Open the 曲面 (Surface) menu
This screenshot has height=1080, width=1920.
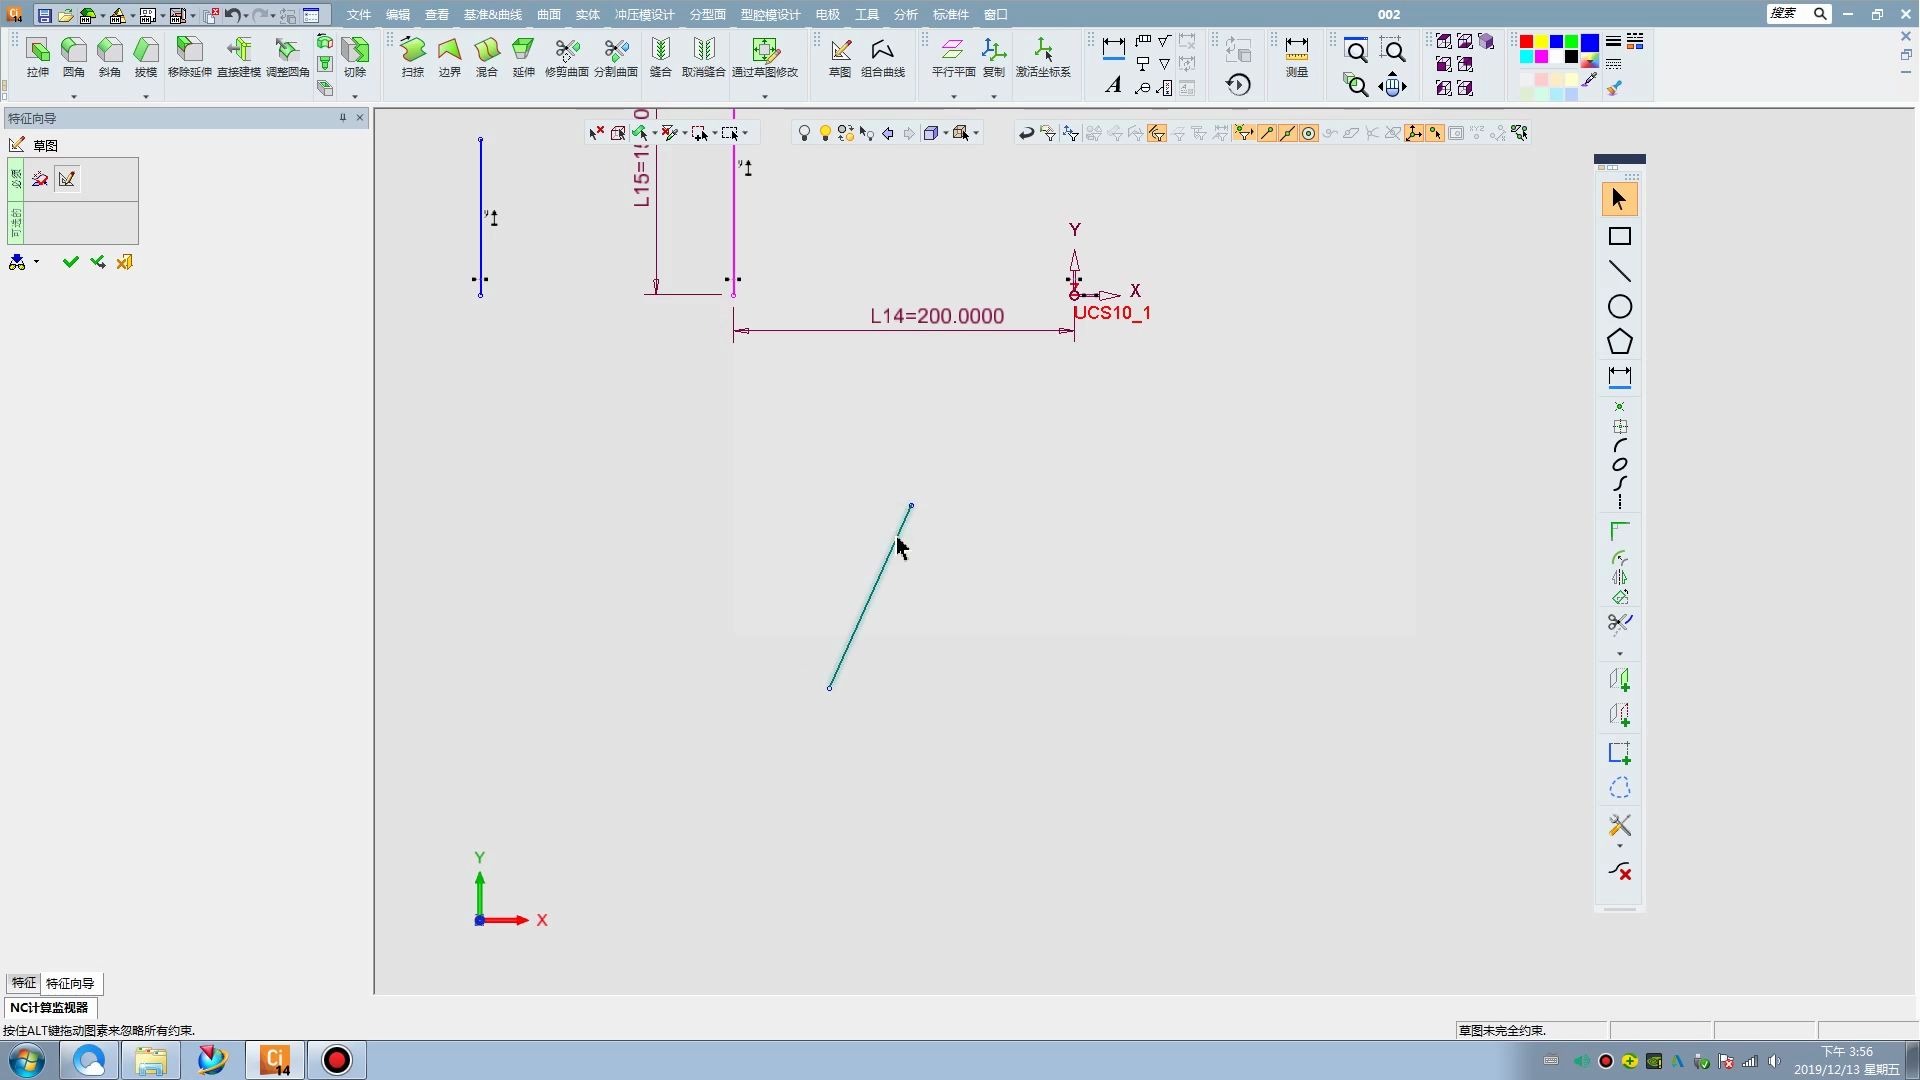pos(548,15)
